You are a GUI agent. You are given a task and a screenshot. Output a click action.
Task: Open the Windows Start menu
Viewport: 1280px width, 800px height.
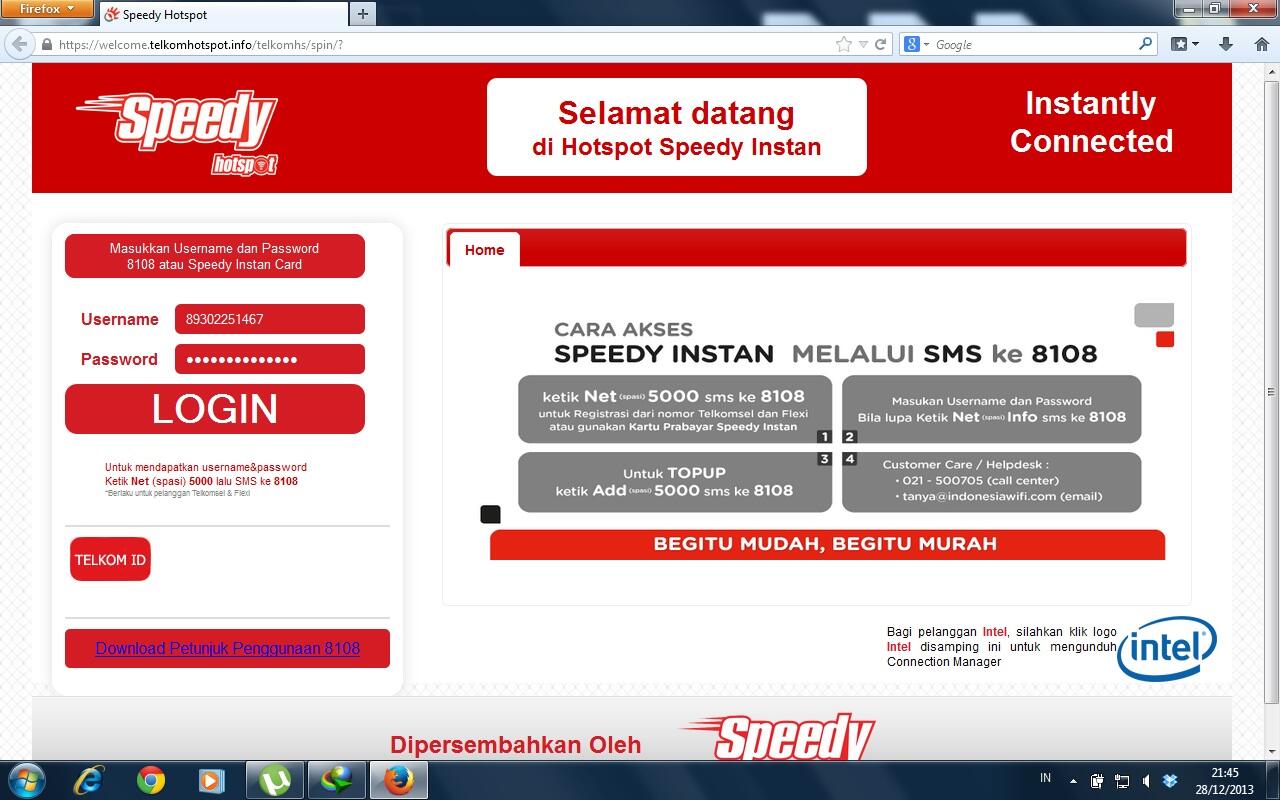click(26, 780)
